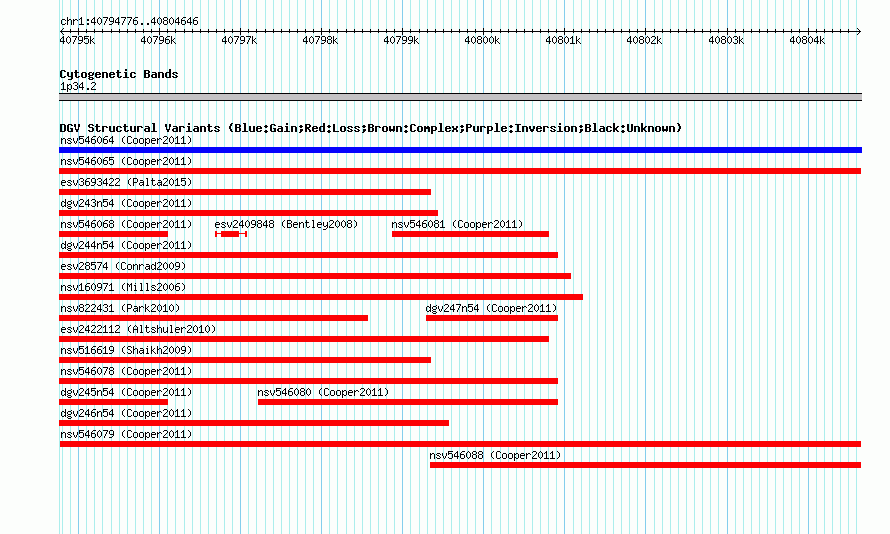Click the 40799k ruler label
890x534 pixels.
pyautogui.click(x=401, y=40)
